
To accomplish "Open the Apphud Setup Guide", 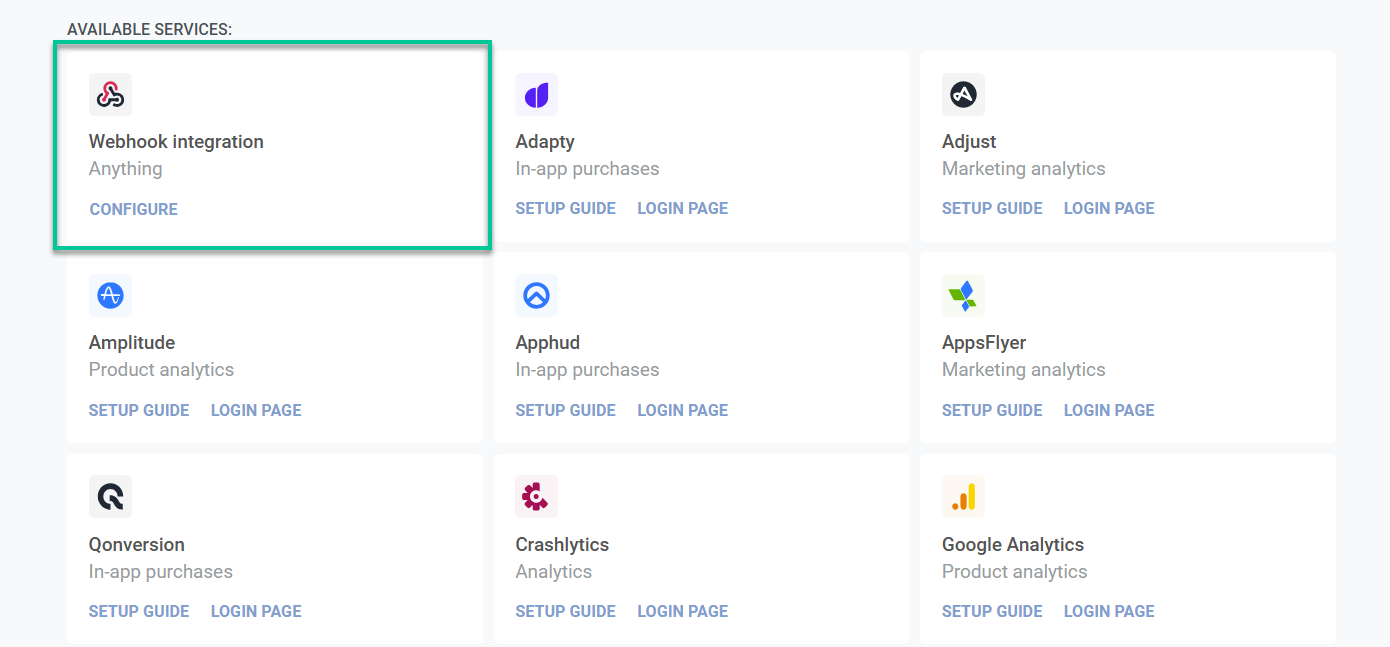I will point(565,410).
